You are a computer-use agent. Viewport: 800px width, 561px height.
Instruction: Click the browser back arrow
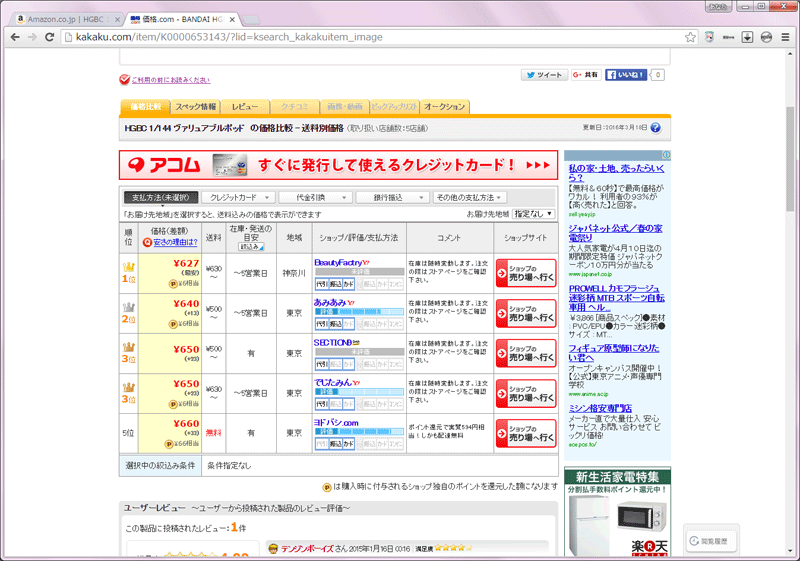[13, 37]
